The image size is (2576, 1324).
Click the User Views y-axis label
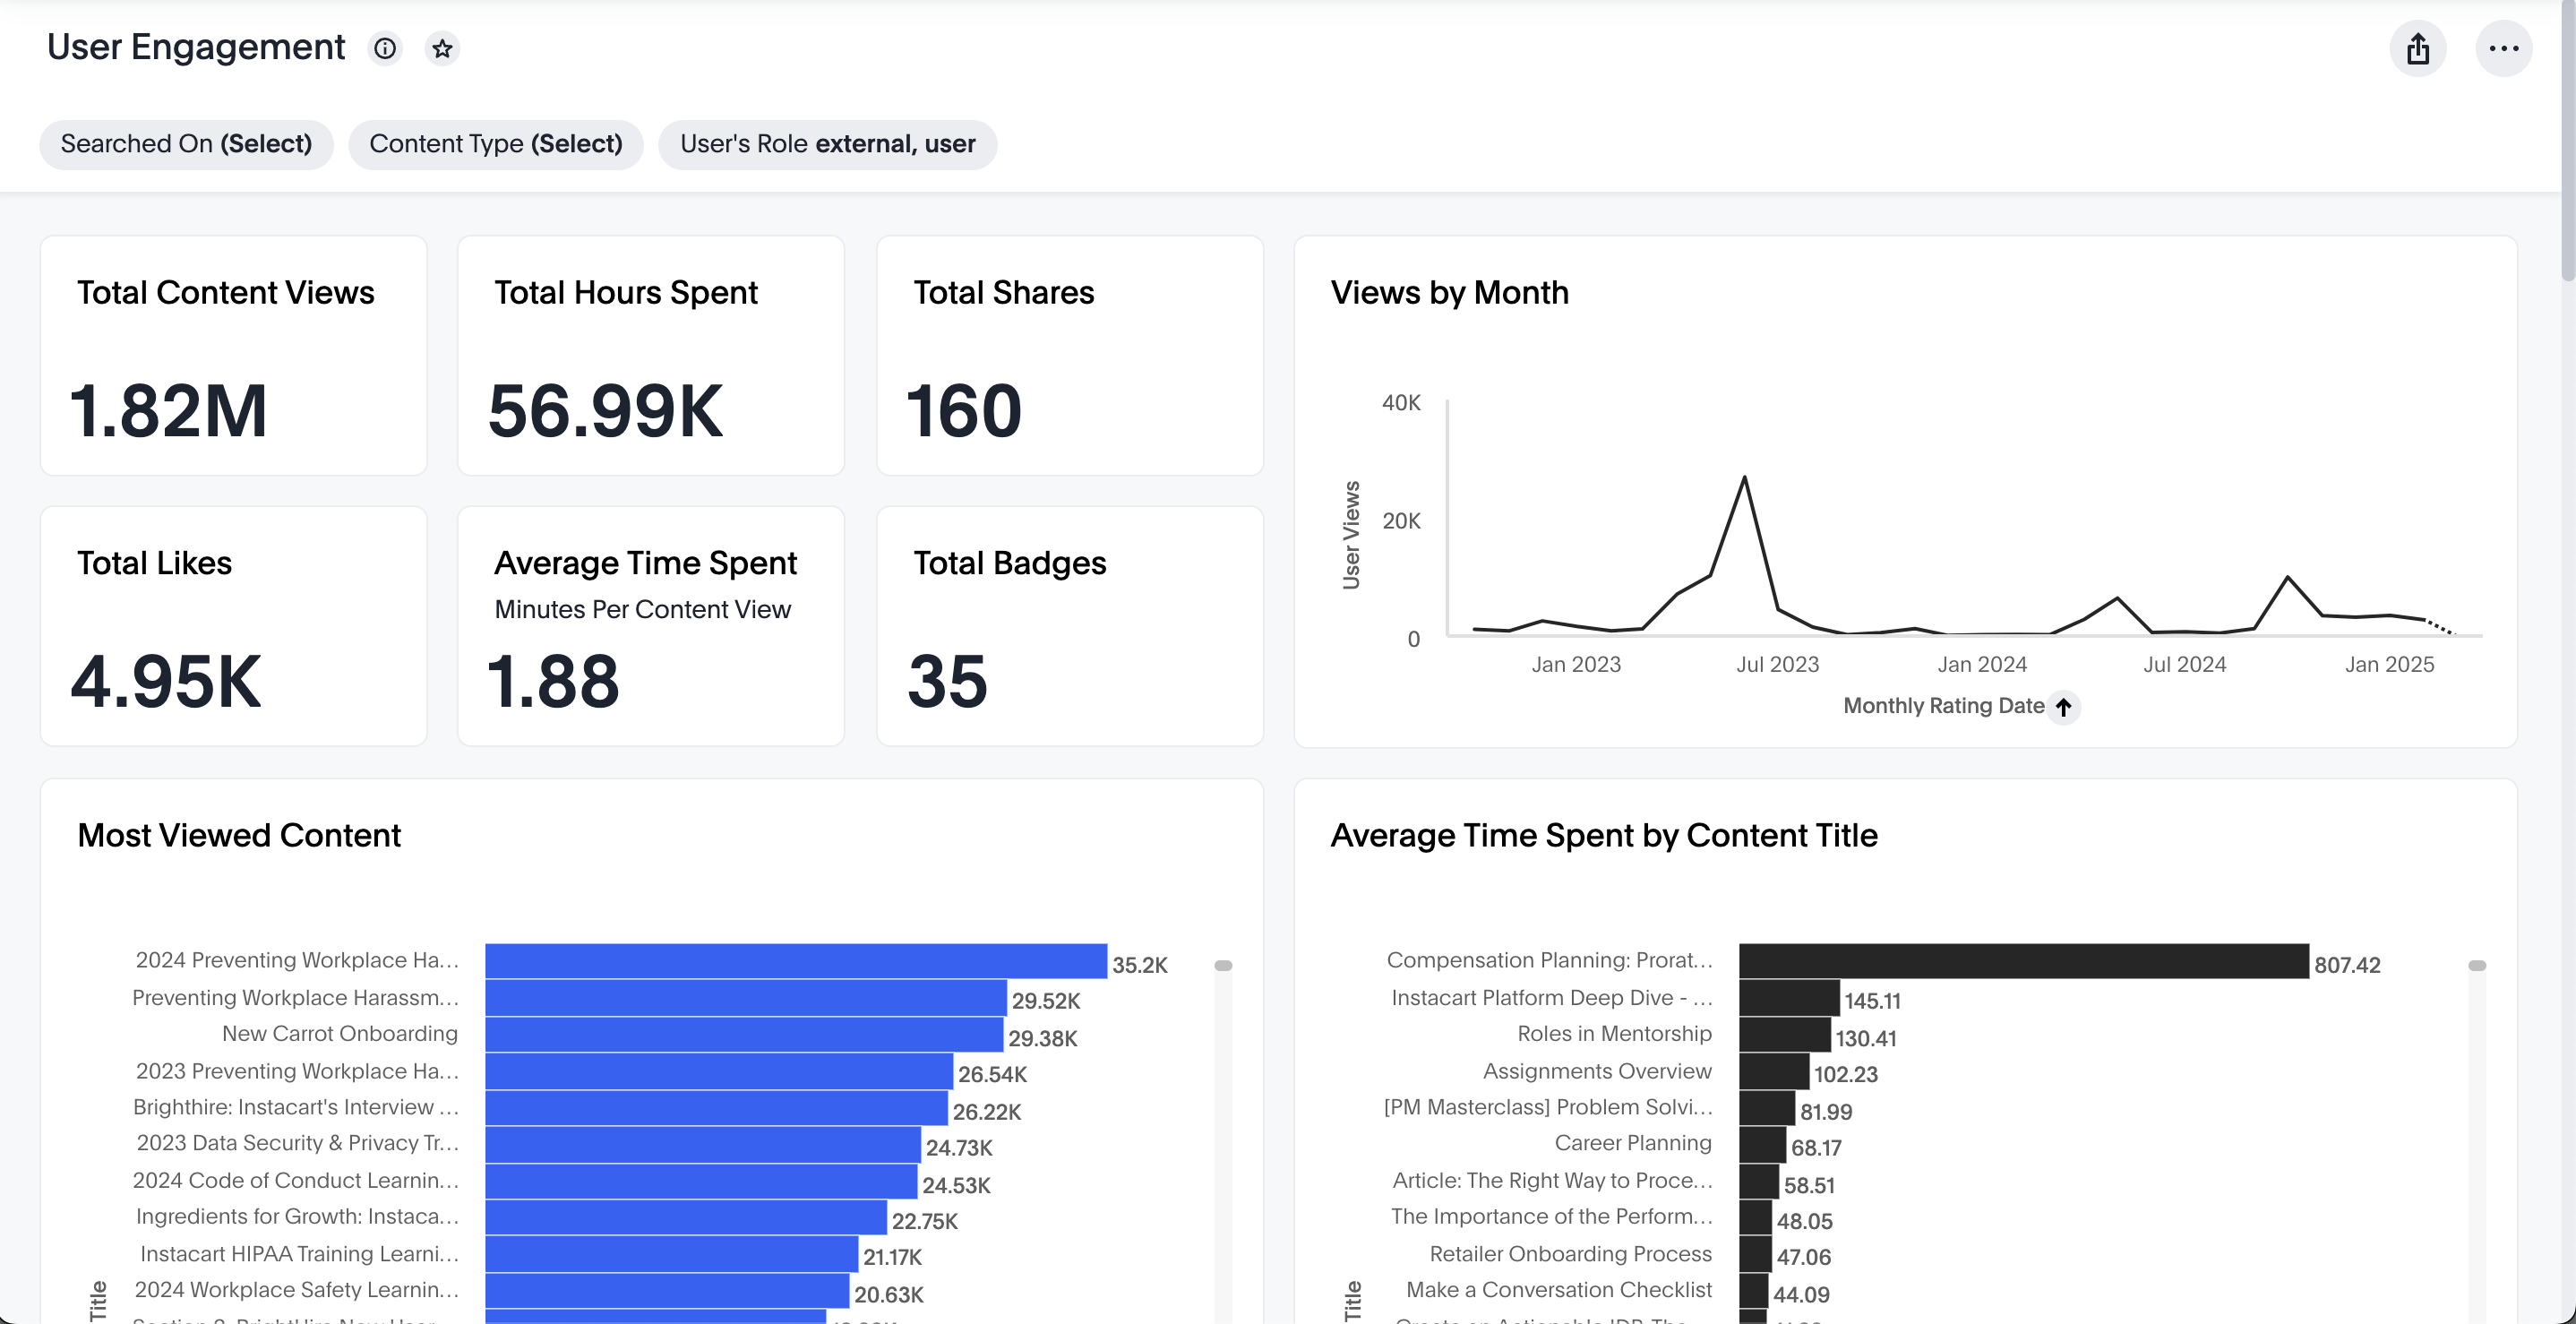pyautogui.click(x=1351, y=535)
